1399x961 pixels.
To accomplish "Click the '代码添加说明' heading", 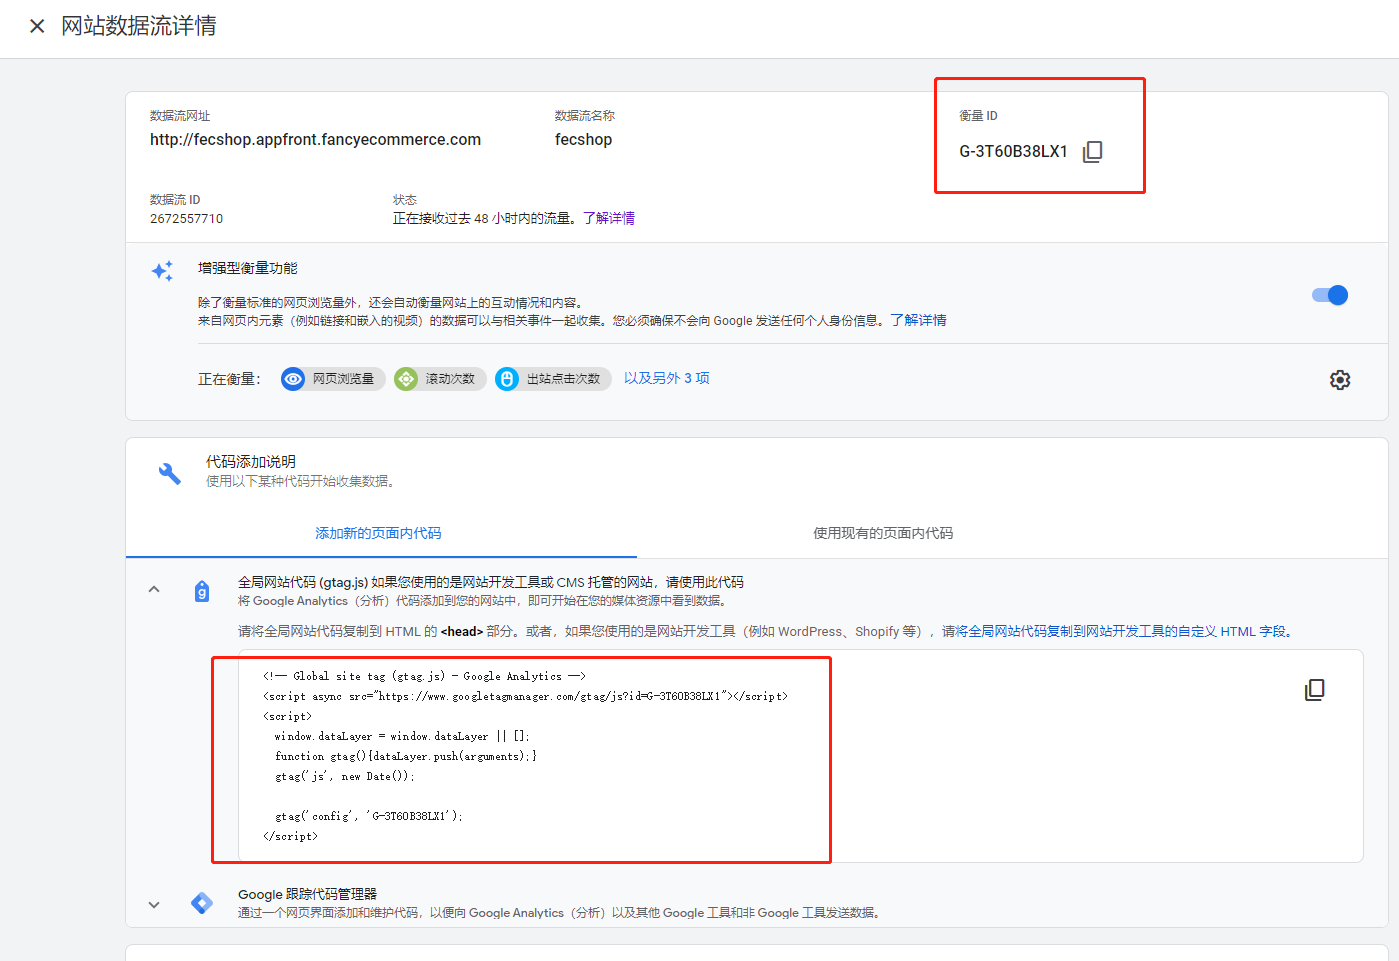I will [250, 462].
